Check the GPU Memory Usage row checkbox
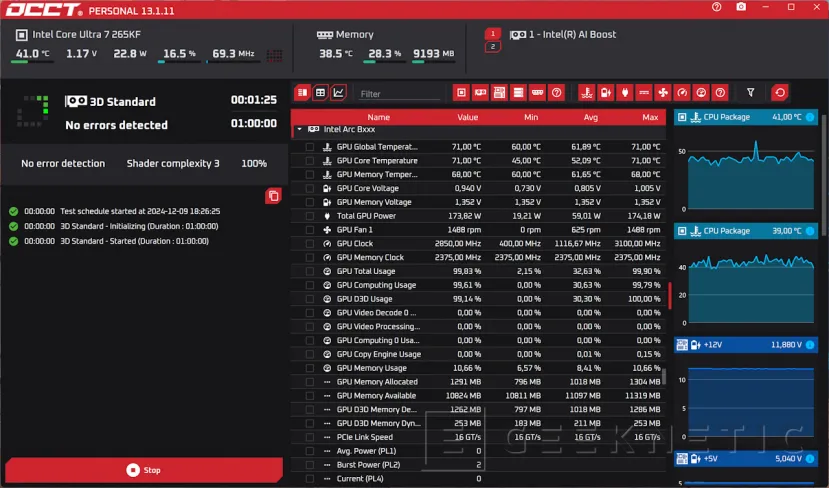Viewport: 829px width, 488px height. click(310, 368)
